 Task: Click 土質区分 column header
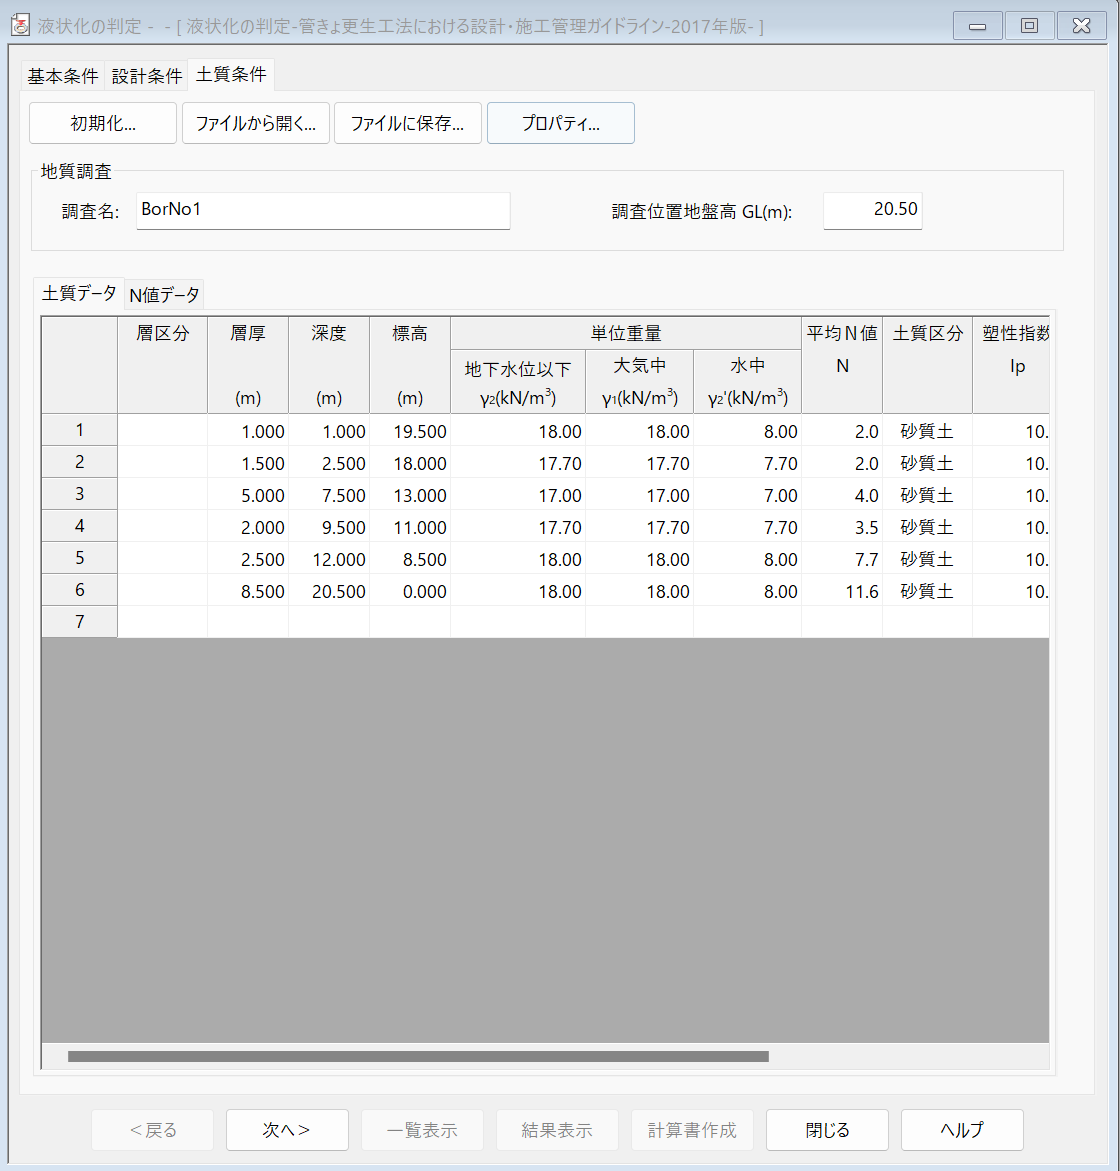[927, 365]
